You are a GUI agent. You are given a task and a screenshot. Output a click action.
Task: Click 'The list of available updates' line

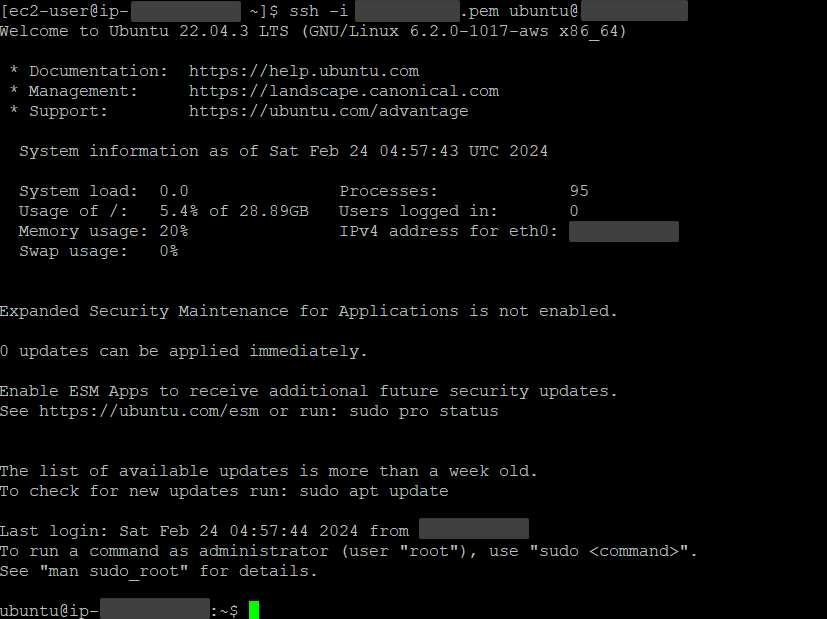(268, 471)
